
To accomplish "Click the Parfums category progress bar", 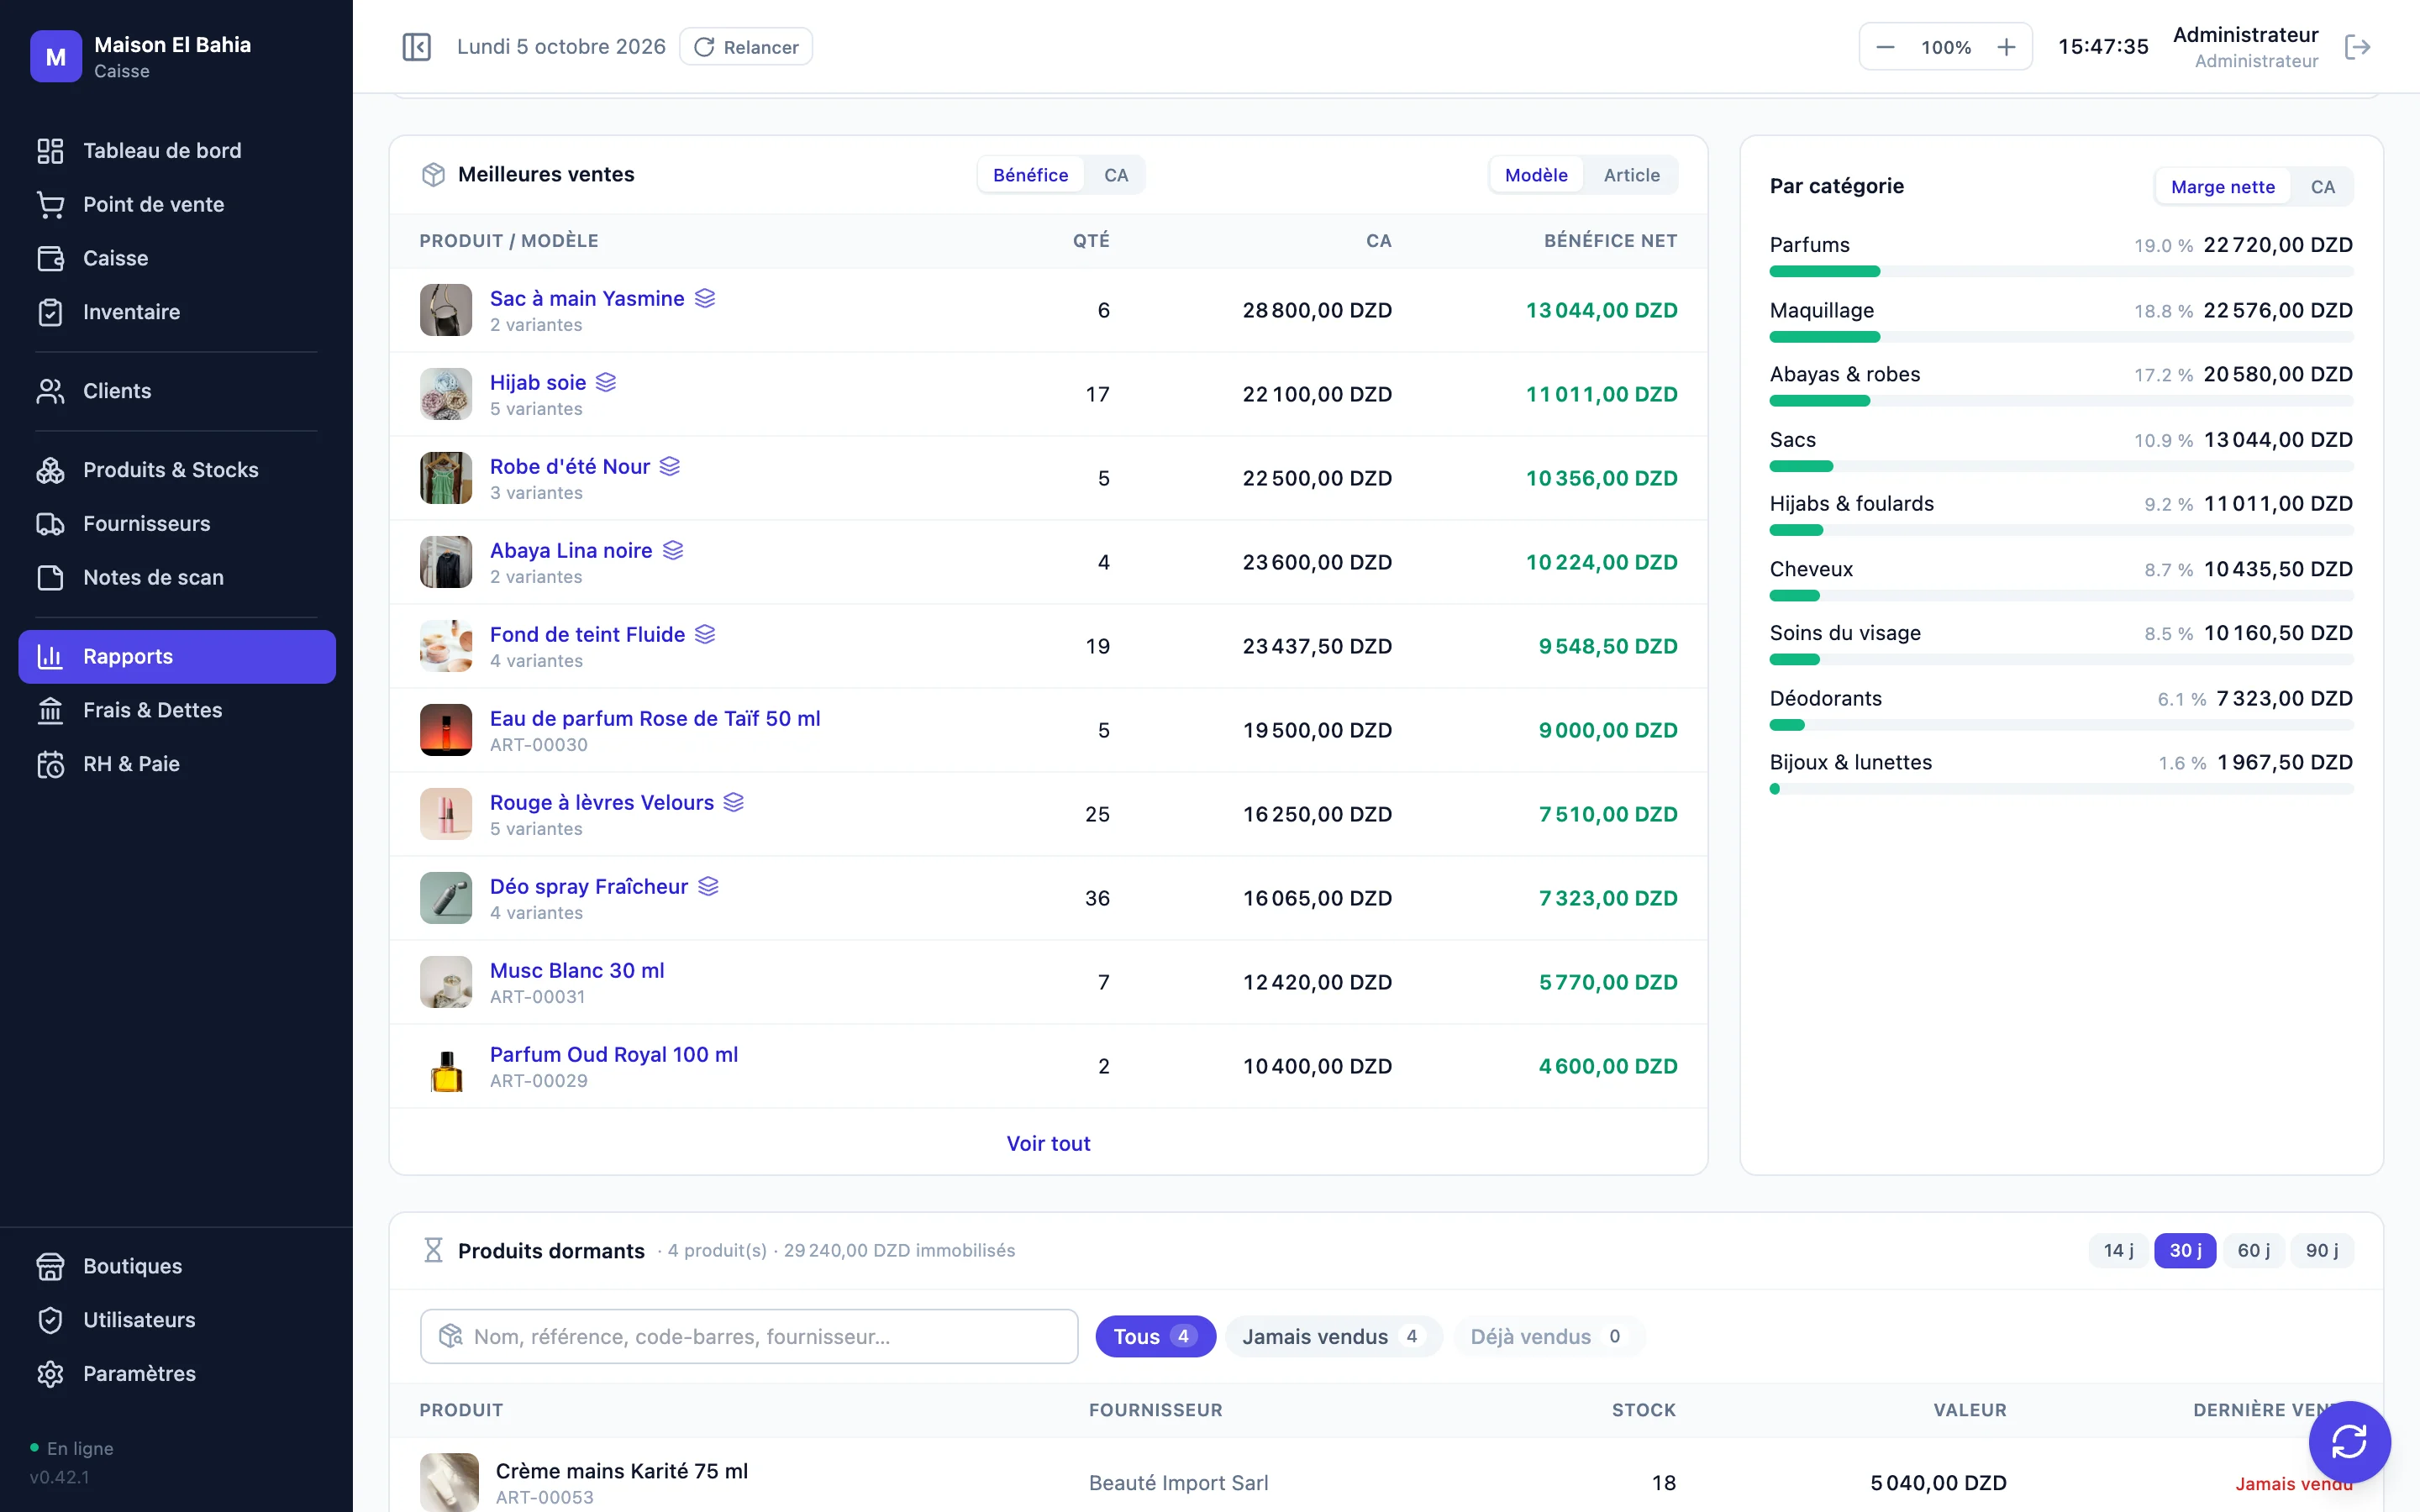I will click(2061, 271).
